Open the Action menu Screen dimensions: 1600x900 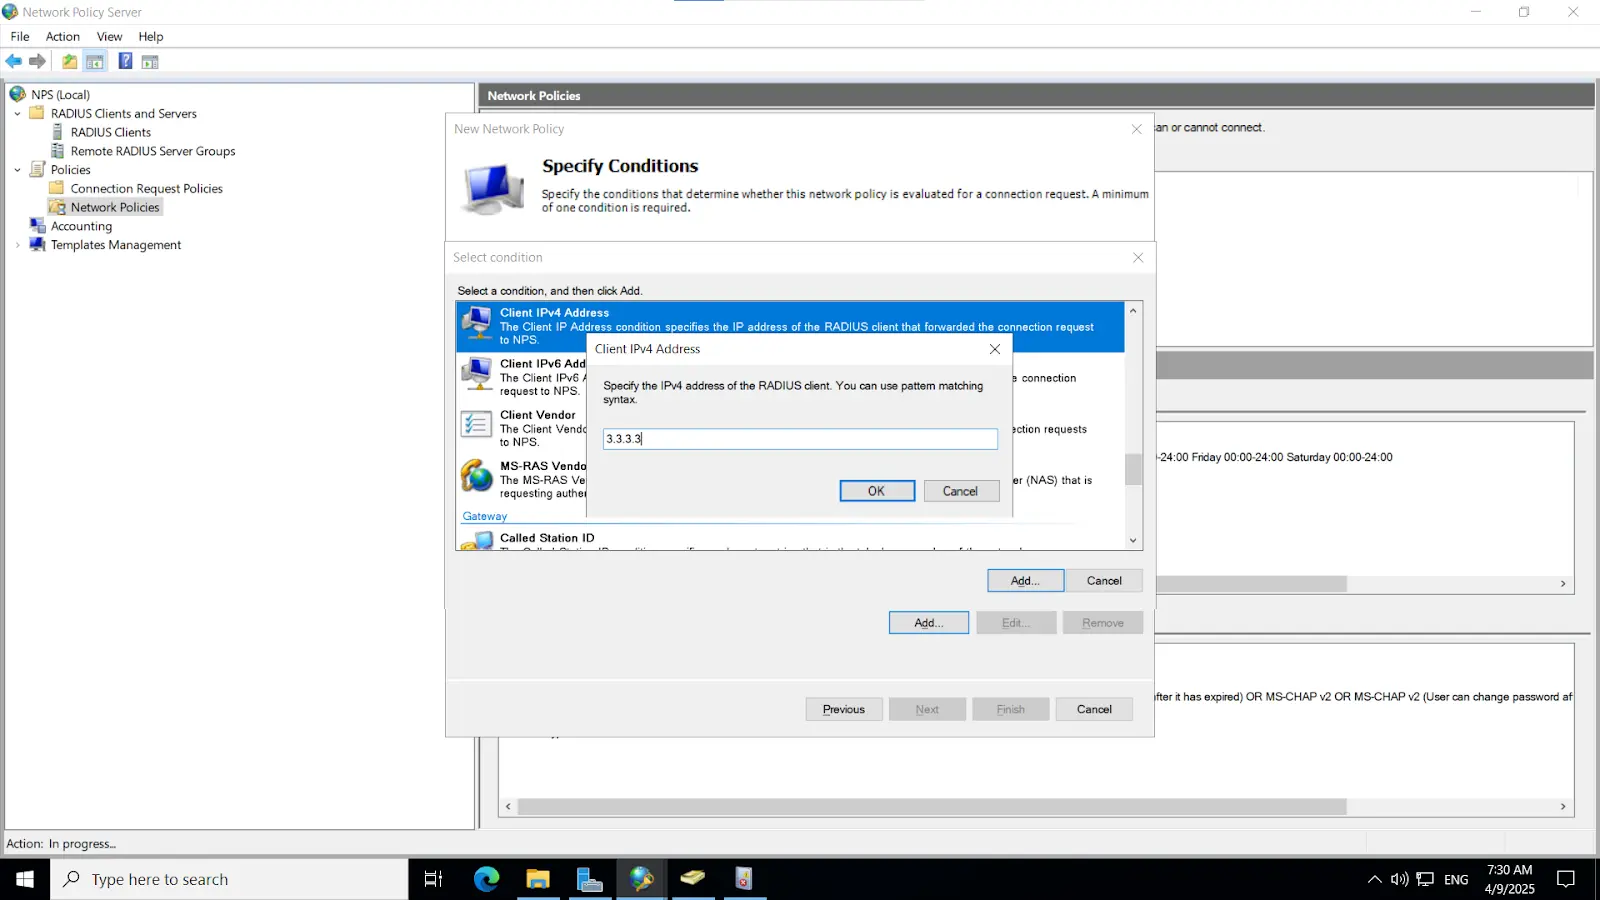62,36
